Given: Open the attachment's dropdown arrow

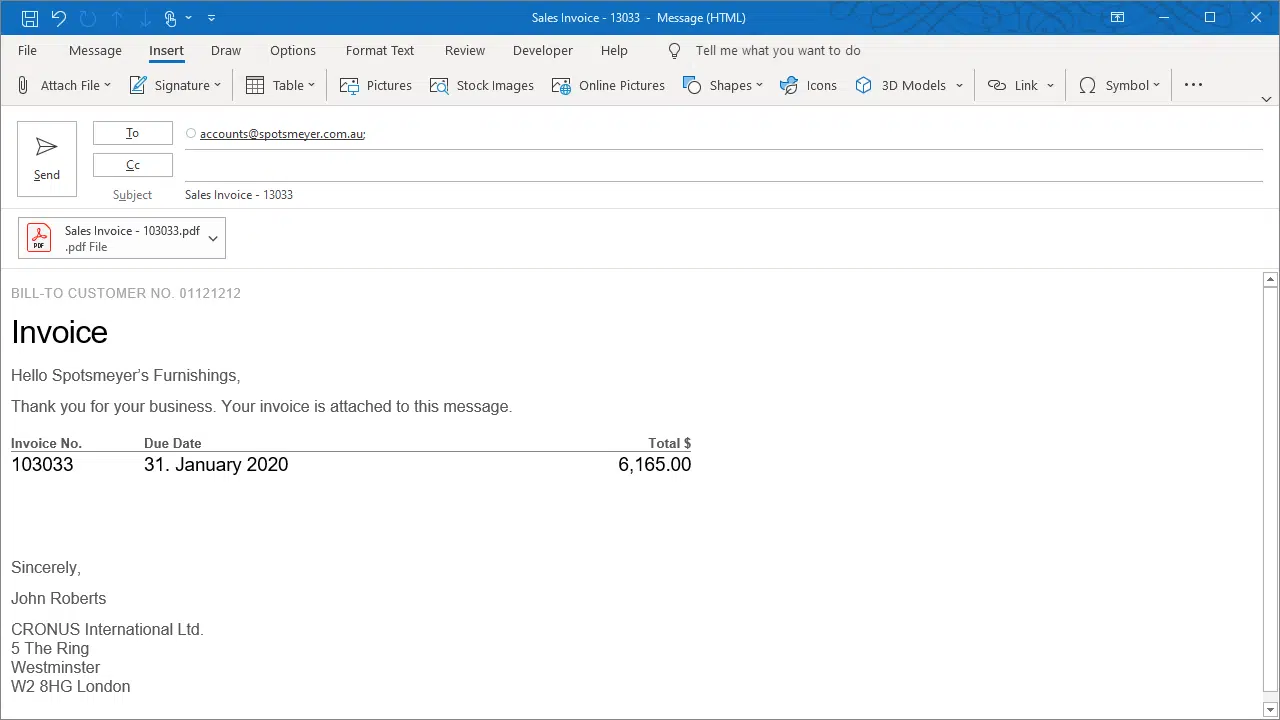Looking at the screenshot, I should tap(213, 238).
